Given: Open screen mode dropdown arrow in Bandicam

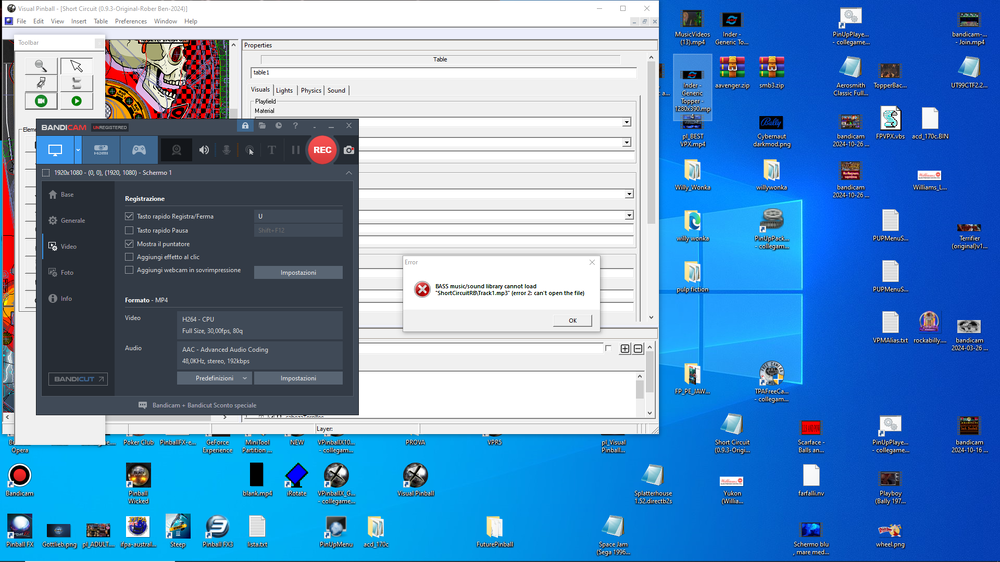Looking at the screenshot, I should pyautogui.click(x=78, y=151).
